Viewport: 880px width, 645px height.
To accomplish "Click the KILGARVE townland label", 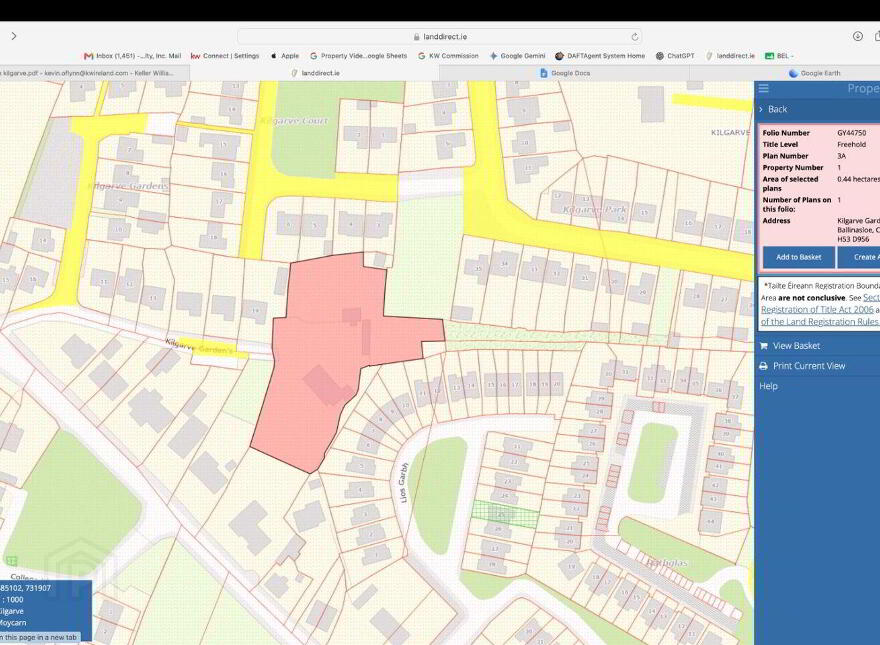I will [x=730, y=132].
